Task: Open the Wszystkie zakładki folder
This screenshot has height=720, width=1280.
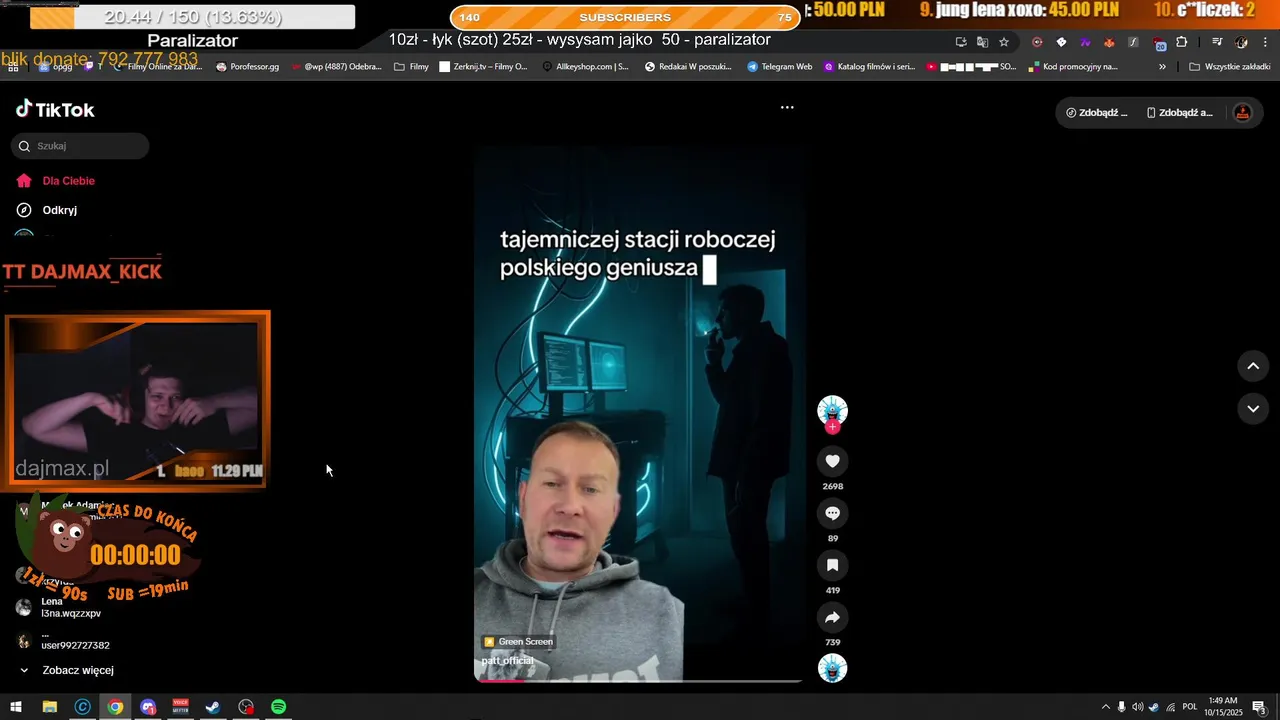Action: click(1230, 67)
